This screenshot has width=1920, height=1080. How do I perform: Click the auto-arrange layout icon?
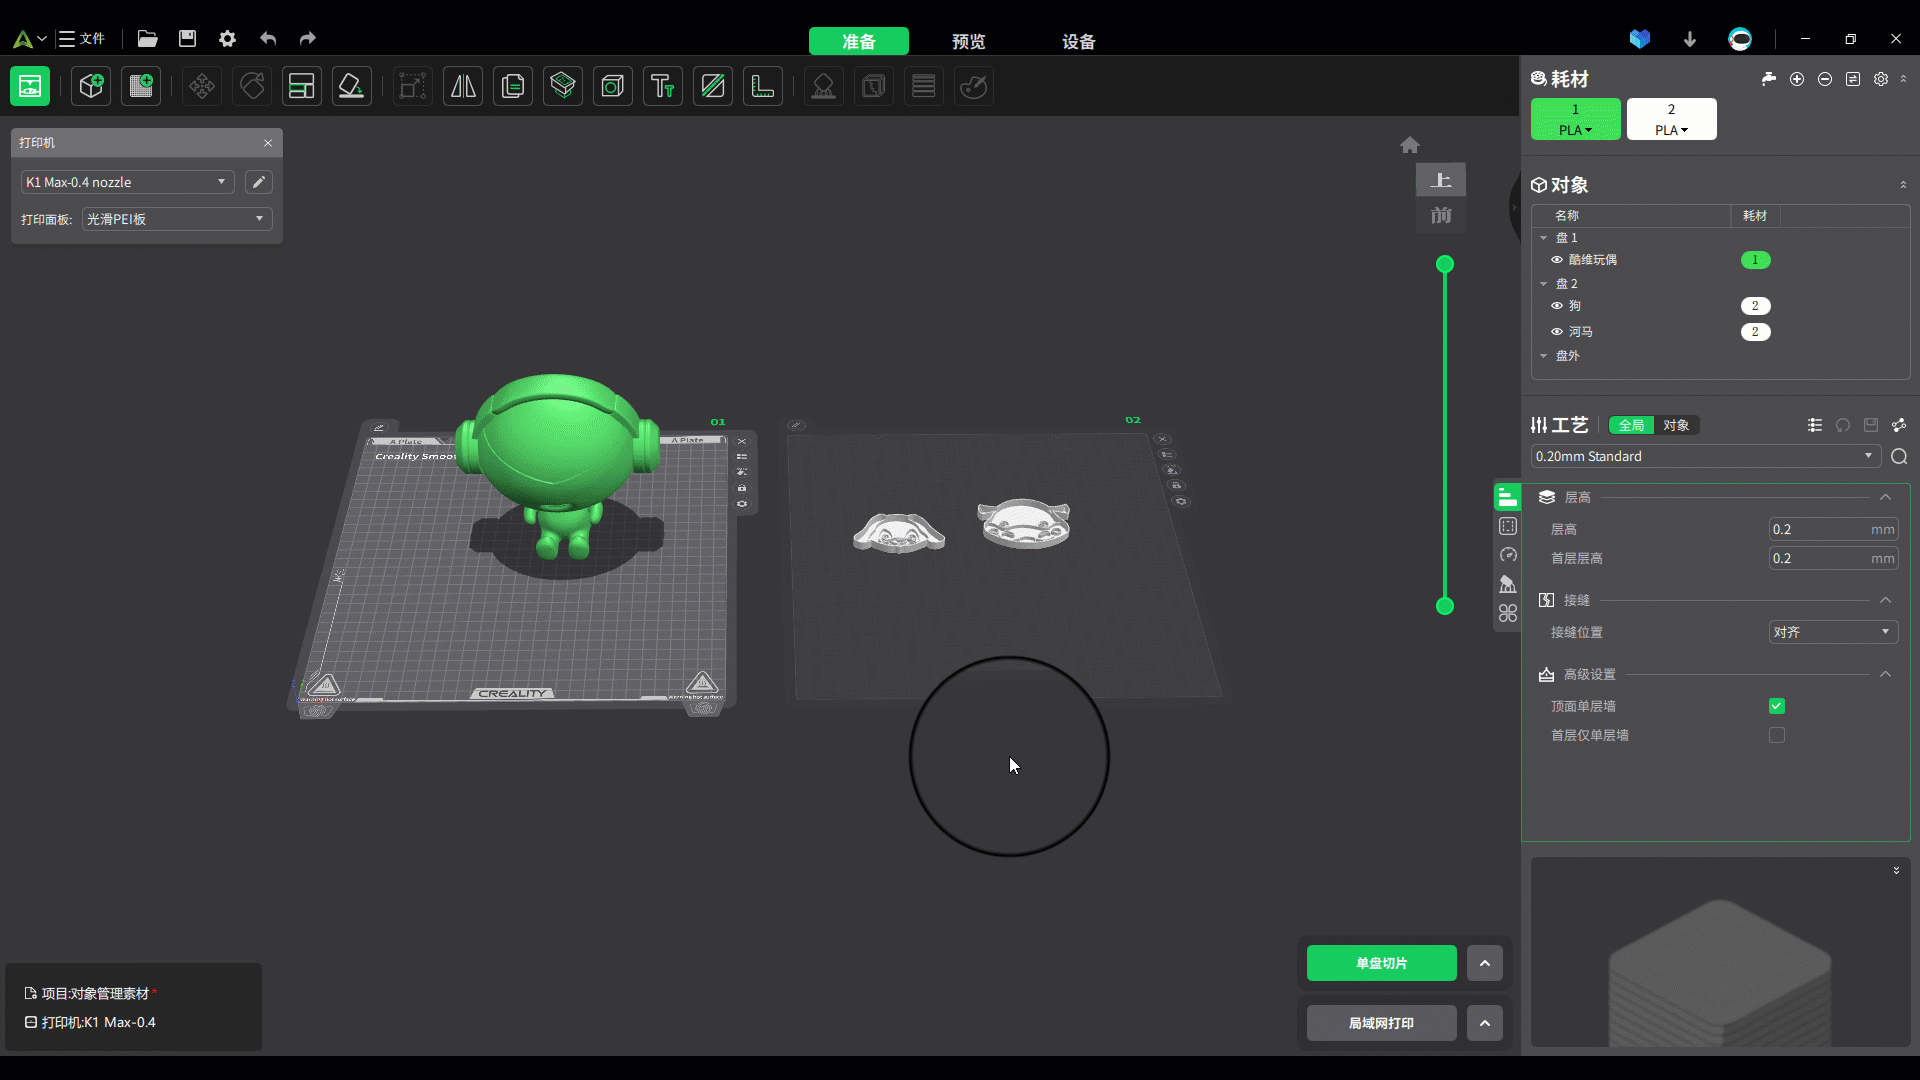(301, 86)
